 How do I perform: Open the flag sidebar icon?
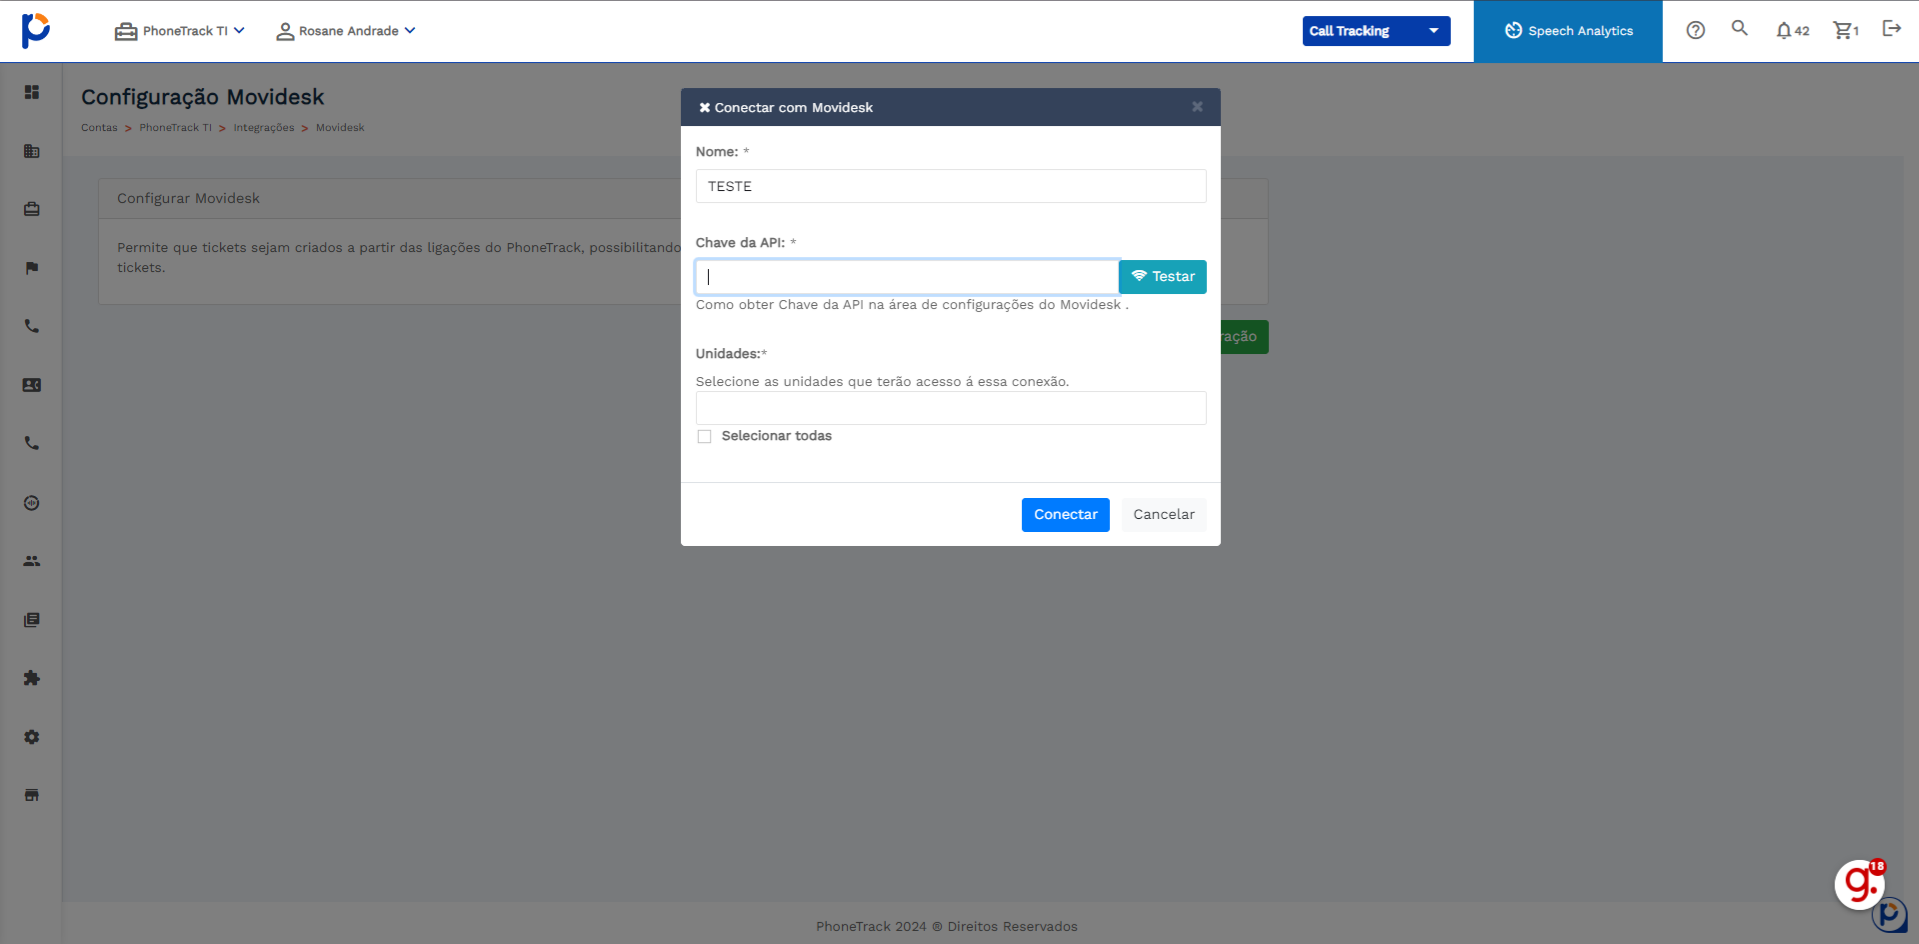click(x=32, y=268)
